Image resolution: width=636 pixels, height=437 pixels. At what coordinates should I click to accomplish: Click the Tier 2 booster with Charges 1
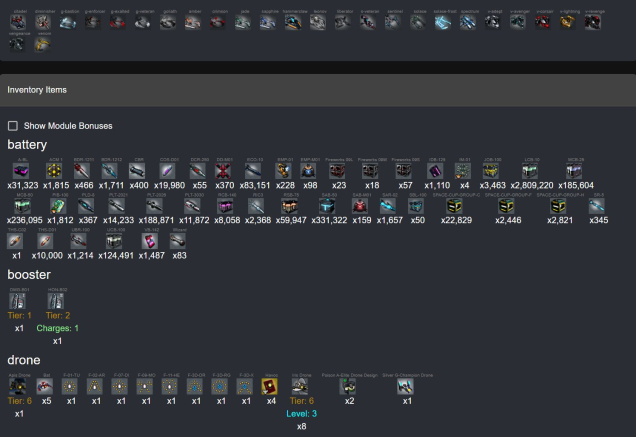[57, 301]
